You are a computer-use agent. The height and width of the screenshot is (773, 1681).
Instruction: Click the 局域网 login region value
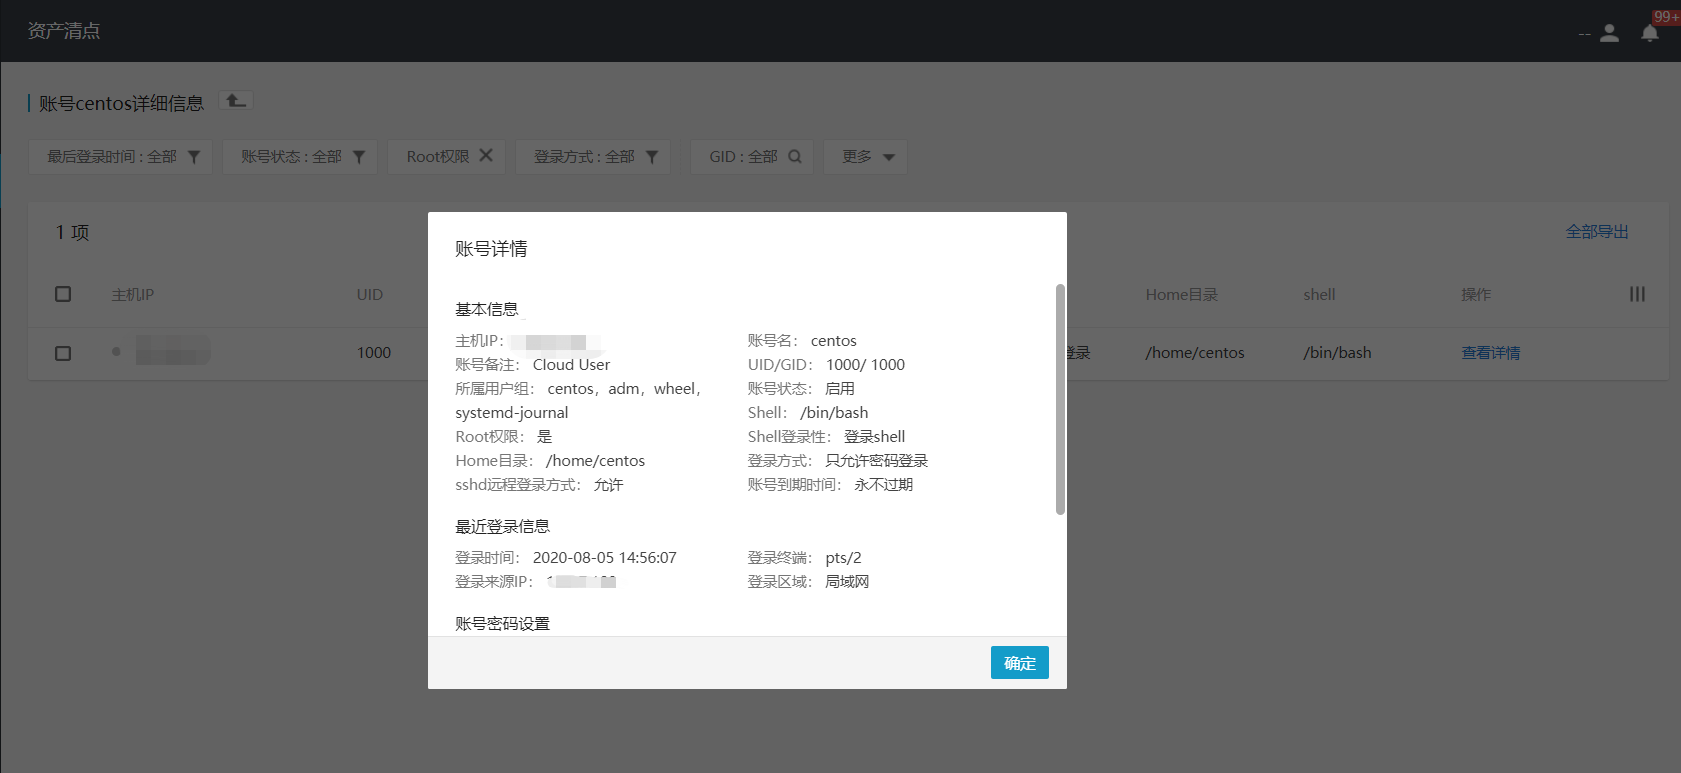[847, 582]
